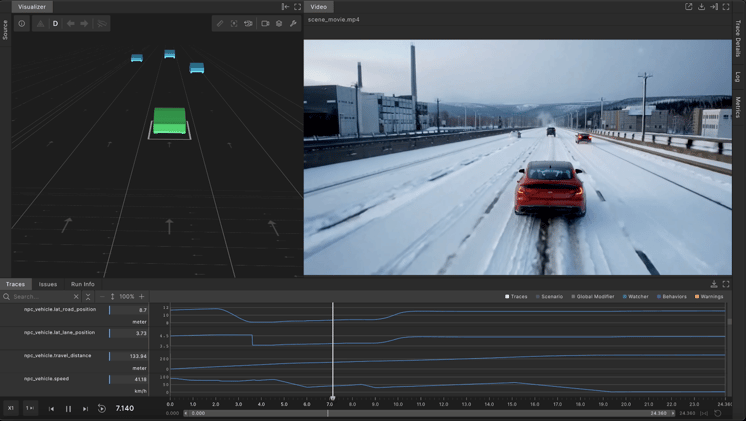The image size is (746, 421).
Task: Open the layers icon in Visualizer toolbar
Action: (279, 23)
